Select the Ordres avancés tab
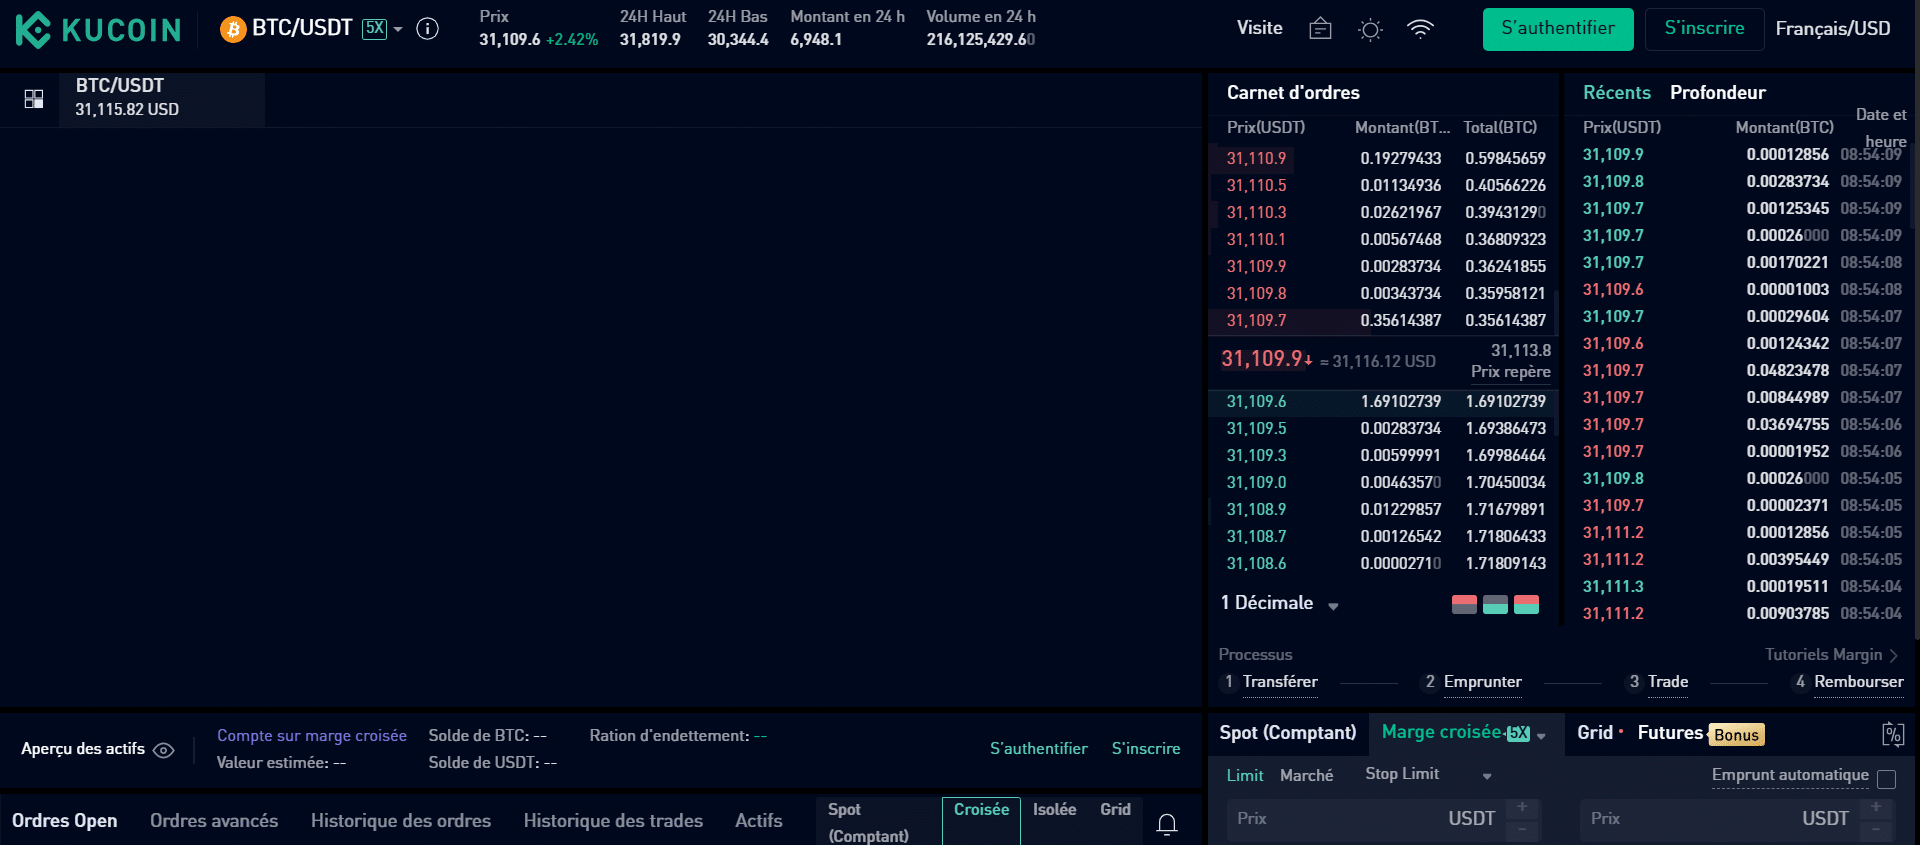The image size is (1920, 845). coord(214,821)
